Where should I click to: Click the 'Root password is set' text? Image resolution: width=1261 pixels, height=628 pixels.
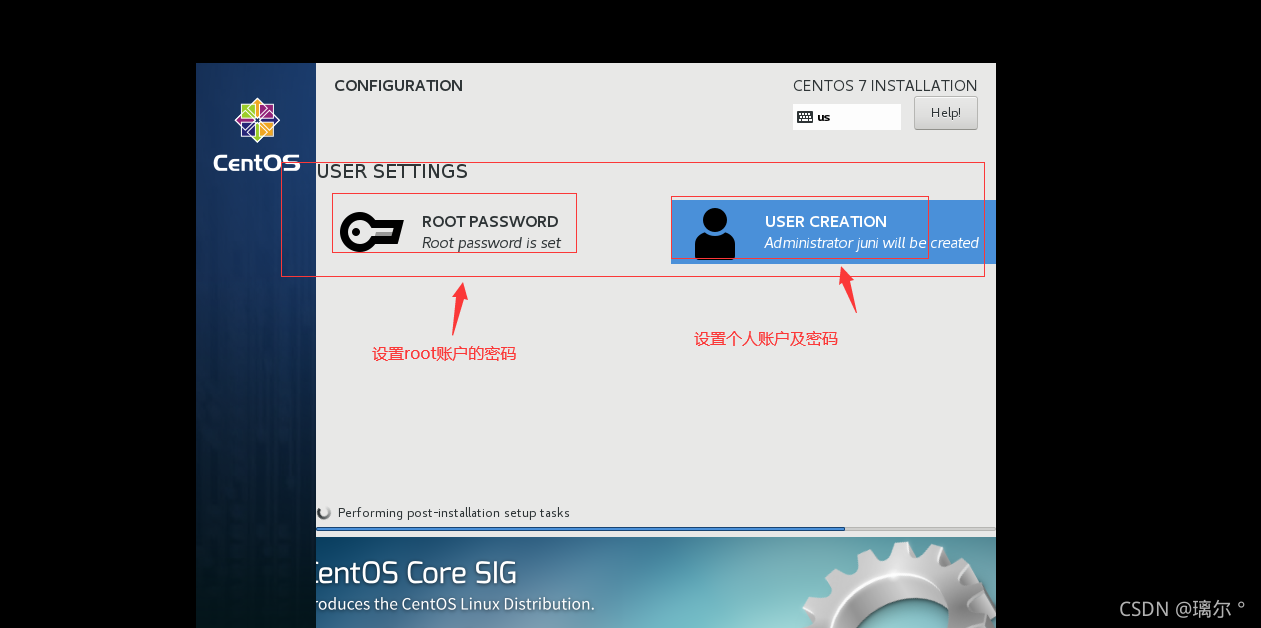point(491,243)
